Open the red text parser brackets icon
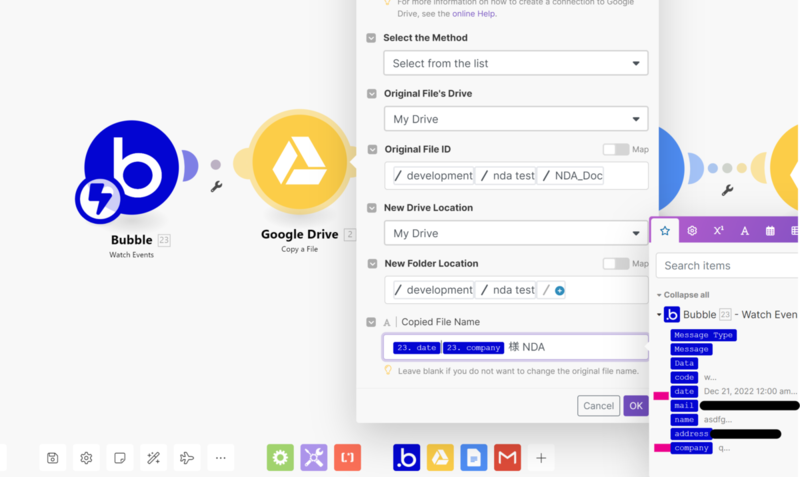The height and width of the screenshot is (477, 800). [347, 457]
